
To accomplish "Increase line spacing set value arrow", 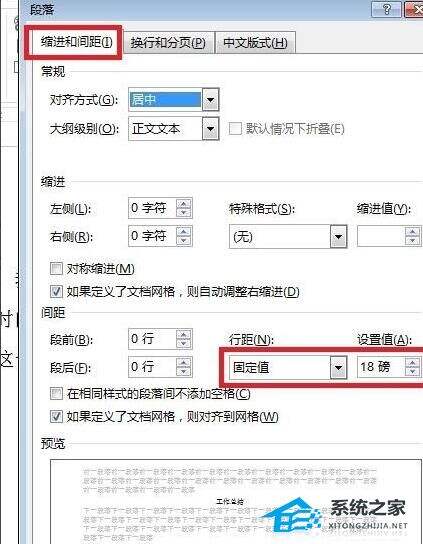I will click(412, 363).
